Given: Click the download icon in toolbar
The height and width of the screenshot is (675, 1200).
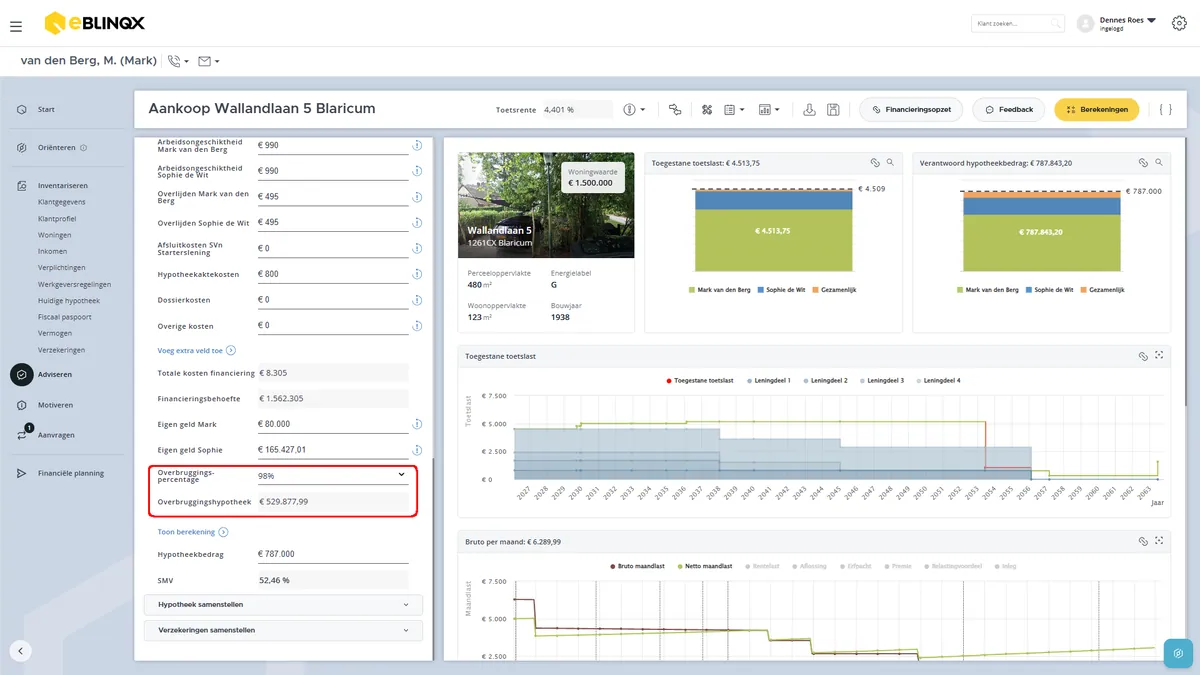Looking at the screenshot, I should coord(809,109).
